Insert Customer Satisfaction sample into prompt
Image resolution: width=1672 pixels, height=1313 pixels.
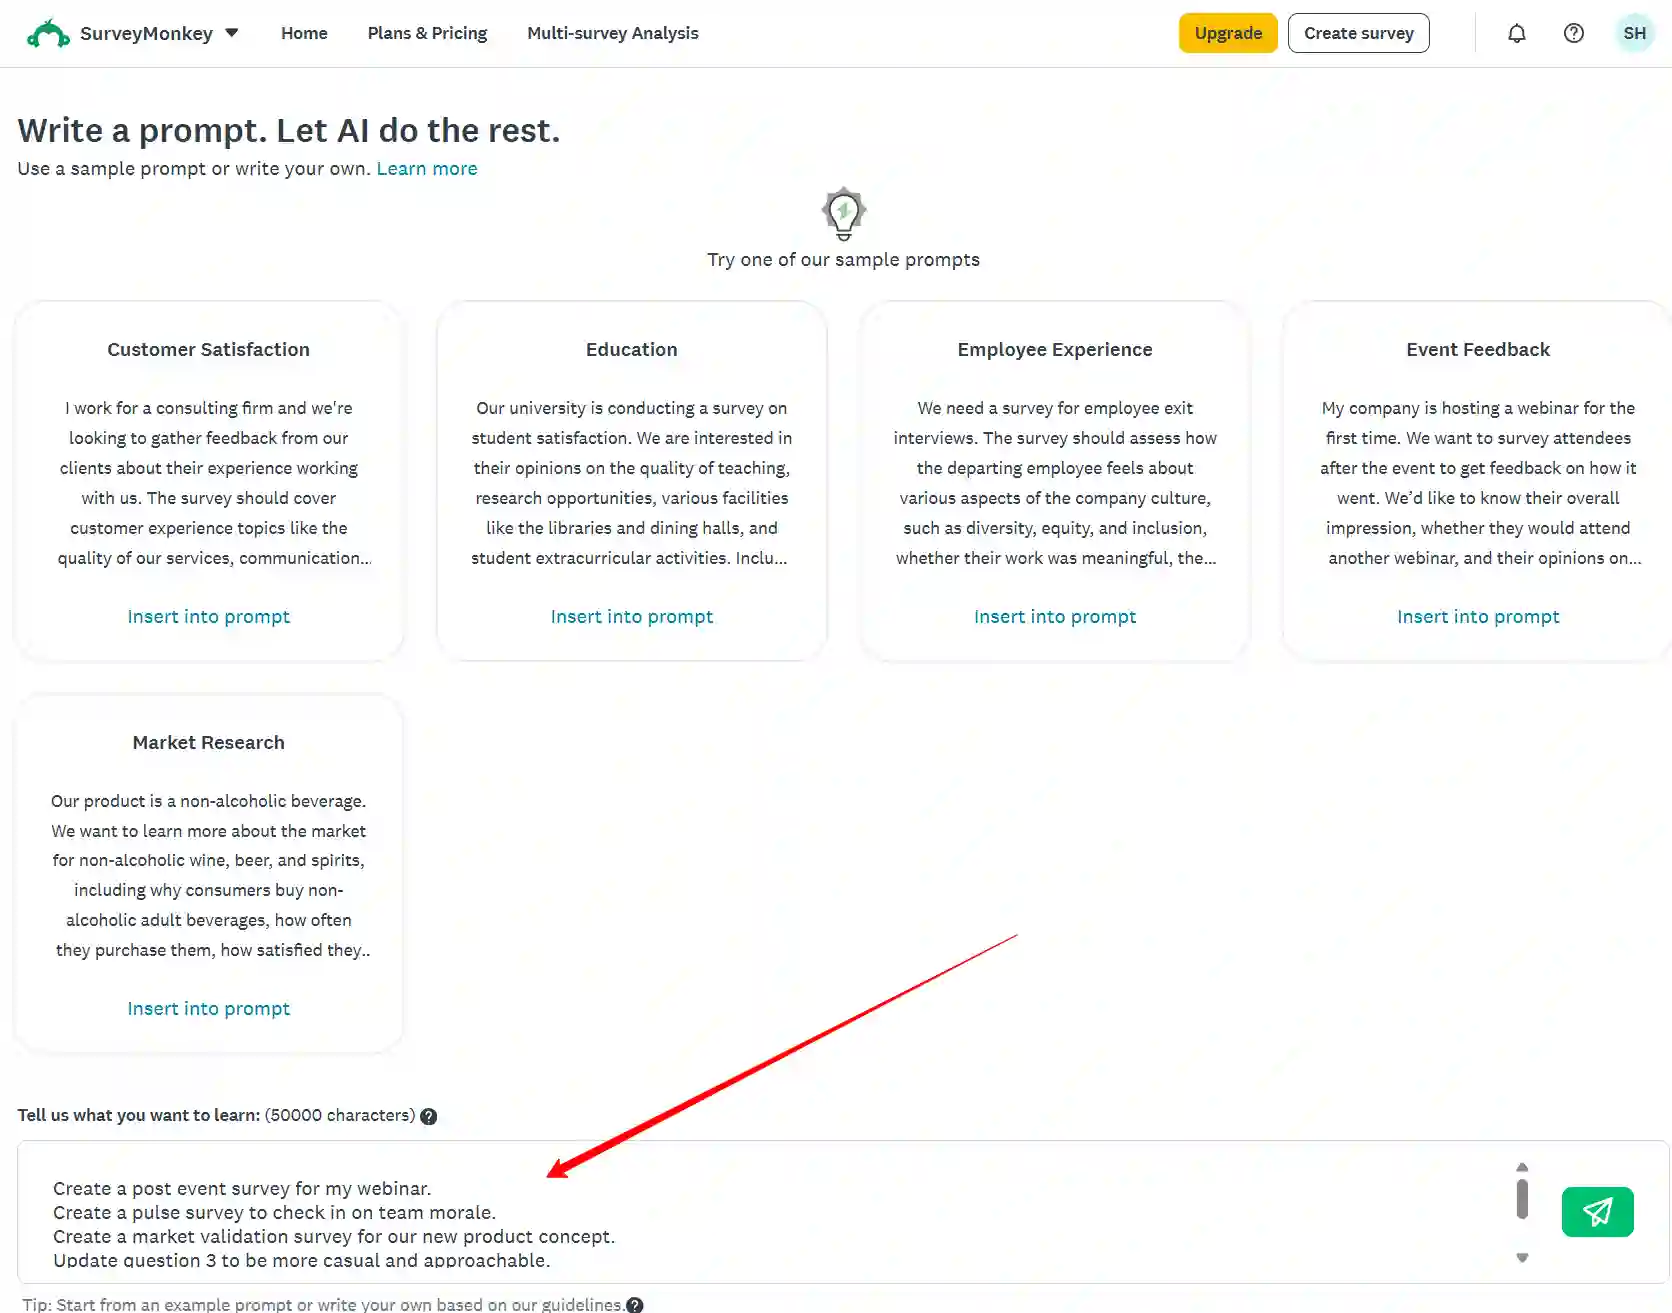[209, 617]
